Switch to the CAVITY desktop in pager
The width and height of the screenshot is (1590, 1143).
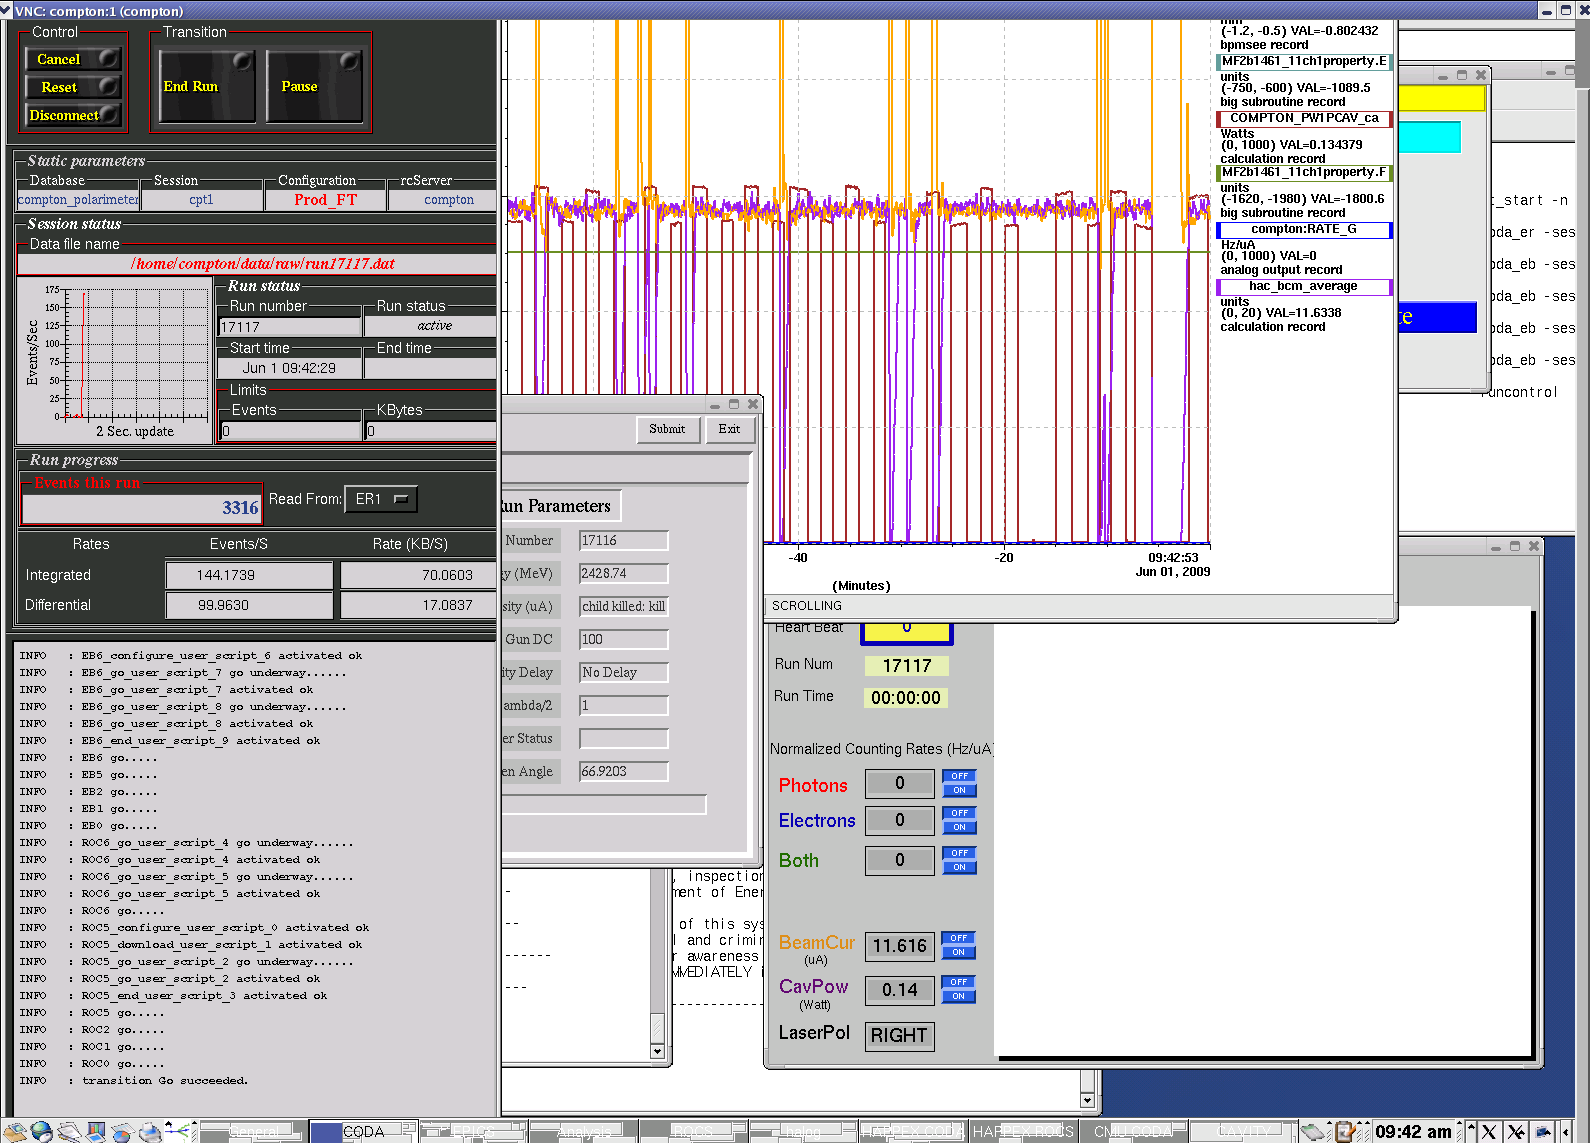click(x=1243, y=1132)
